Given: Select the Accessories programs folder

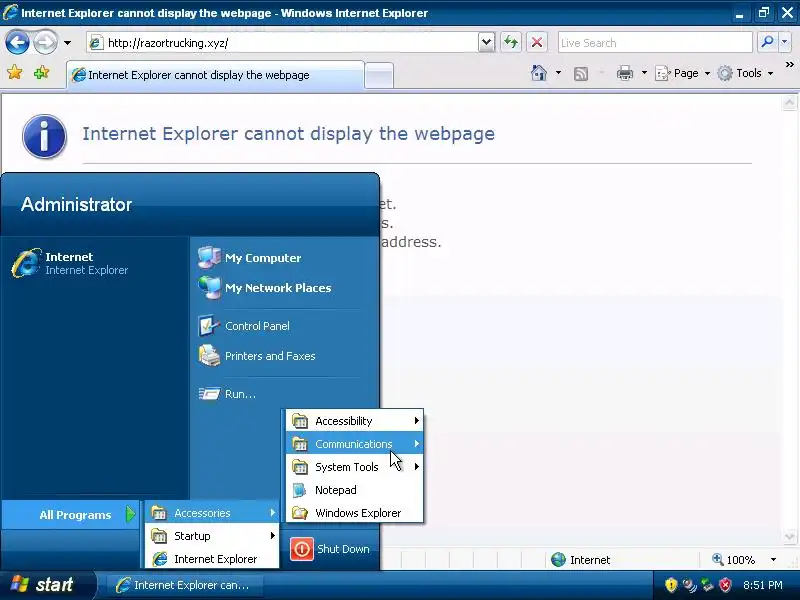Looking at the screenshot, I should click(x=212, y=513).
